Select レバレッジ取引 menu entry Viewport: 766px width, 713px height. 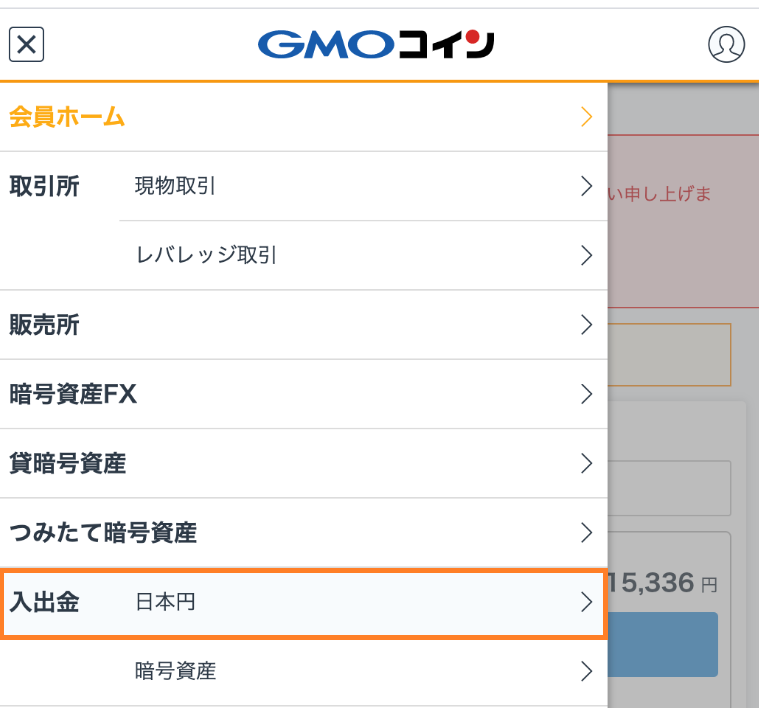click(x=207, y=255)
